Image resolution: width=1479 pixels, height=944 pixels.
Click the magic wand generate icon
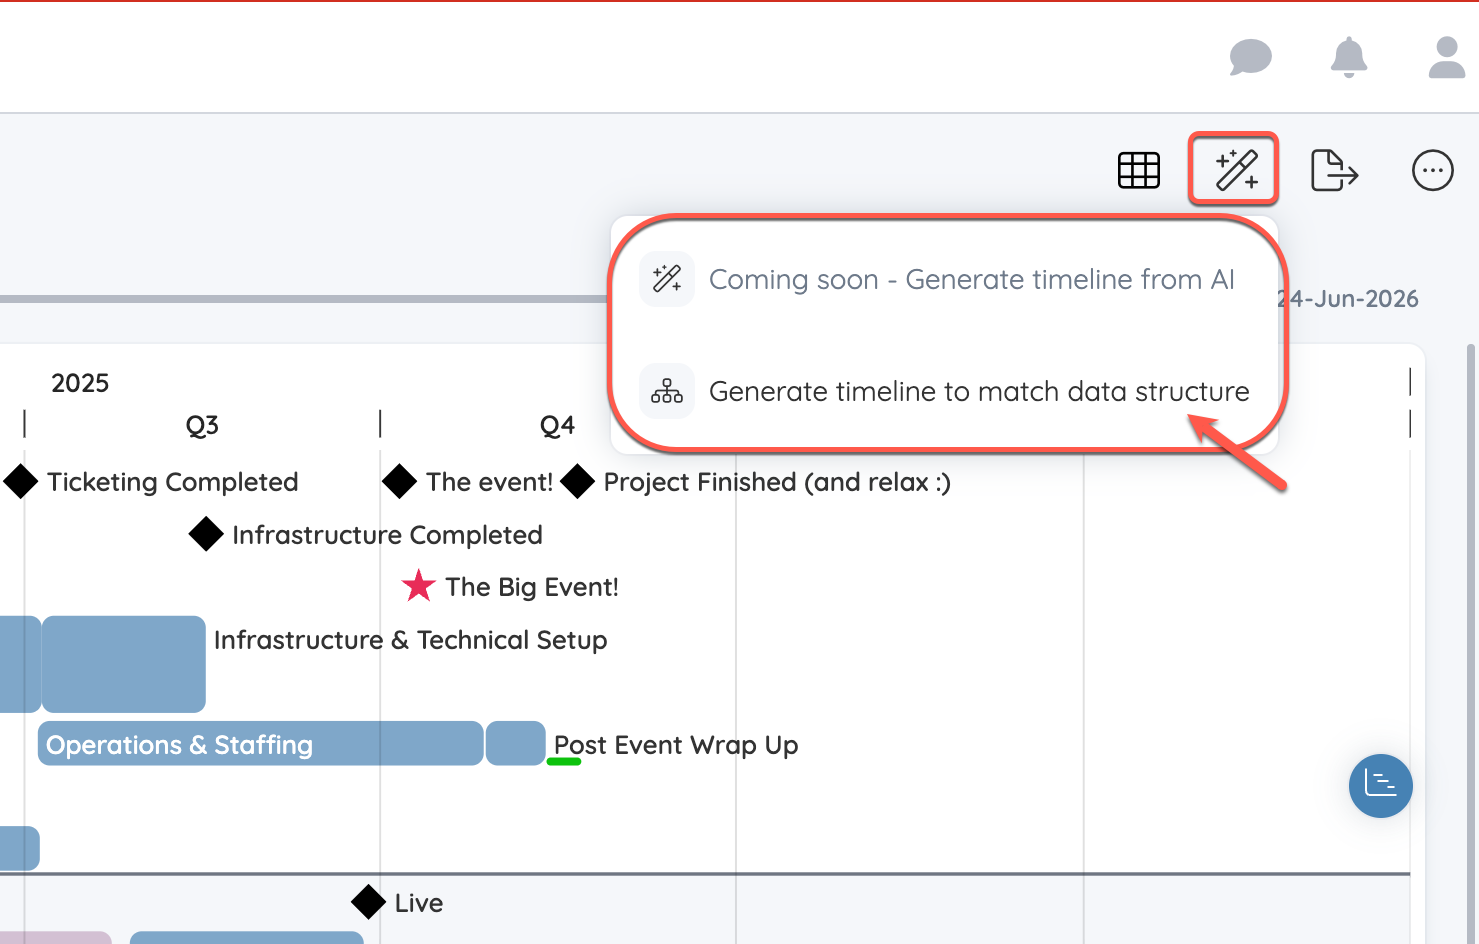tap(1235, 170)
